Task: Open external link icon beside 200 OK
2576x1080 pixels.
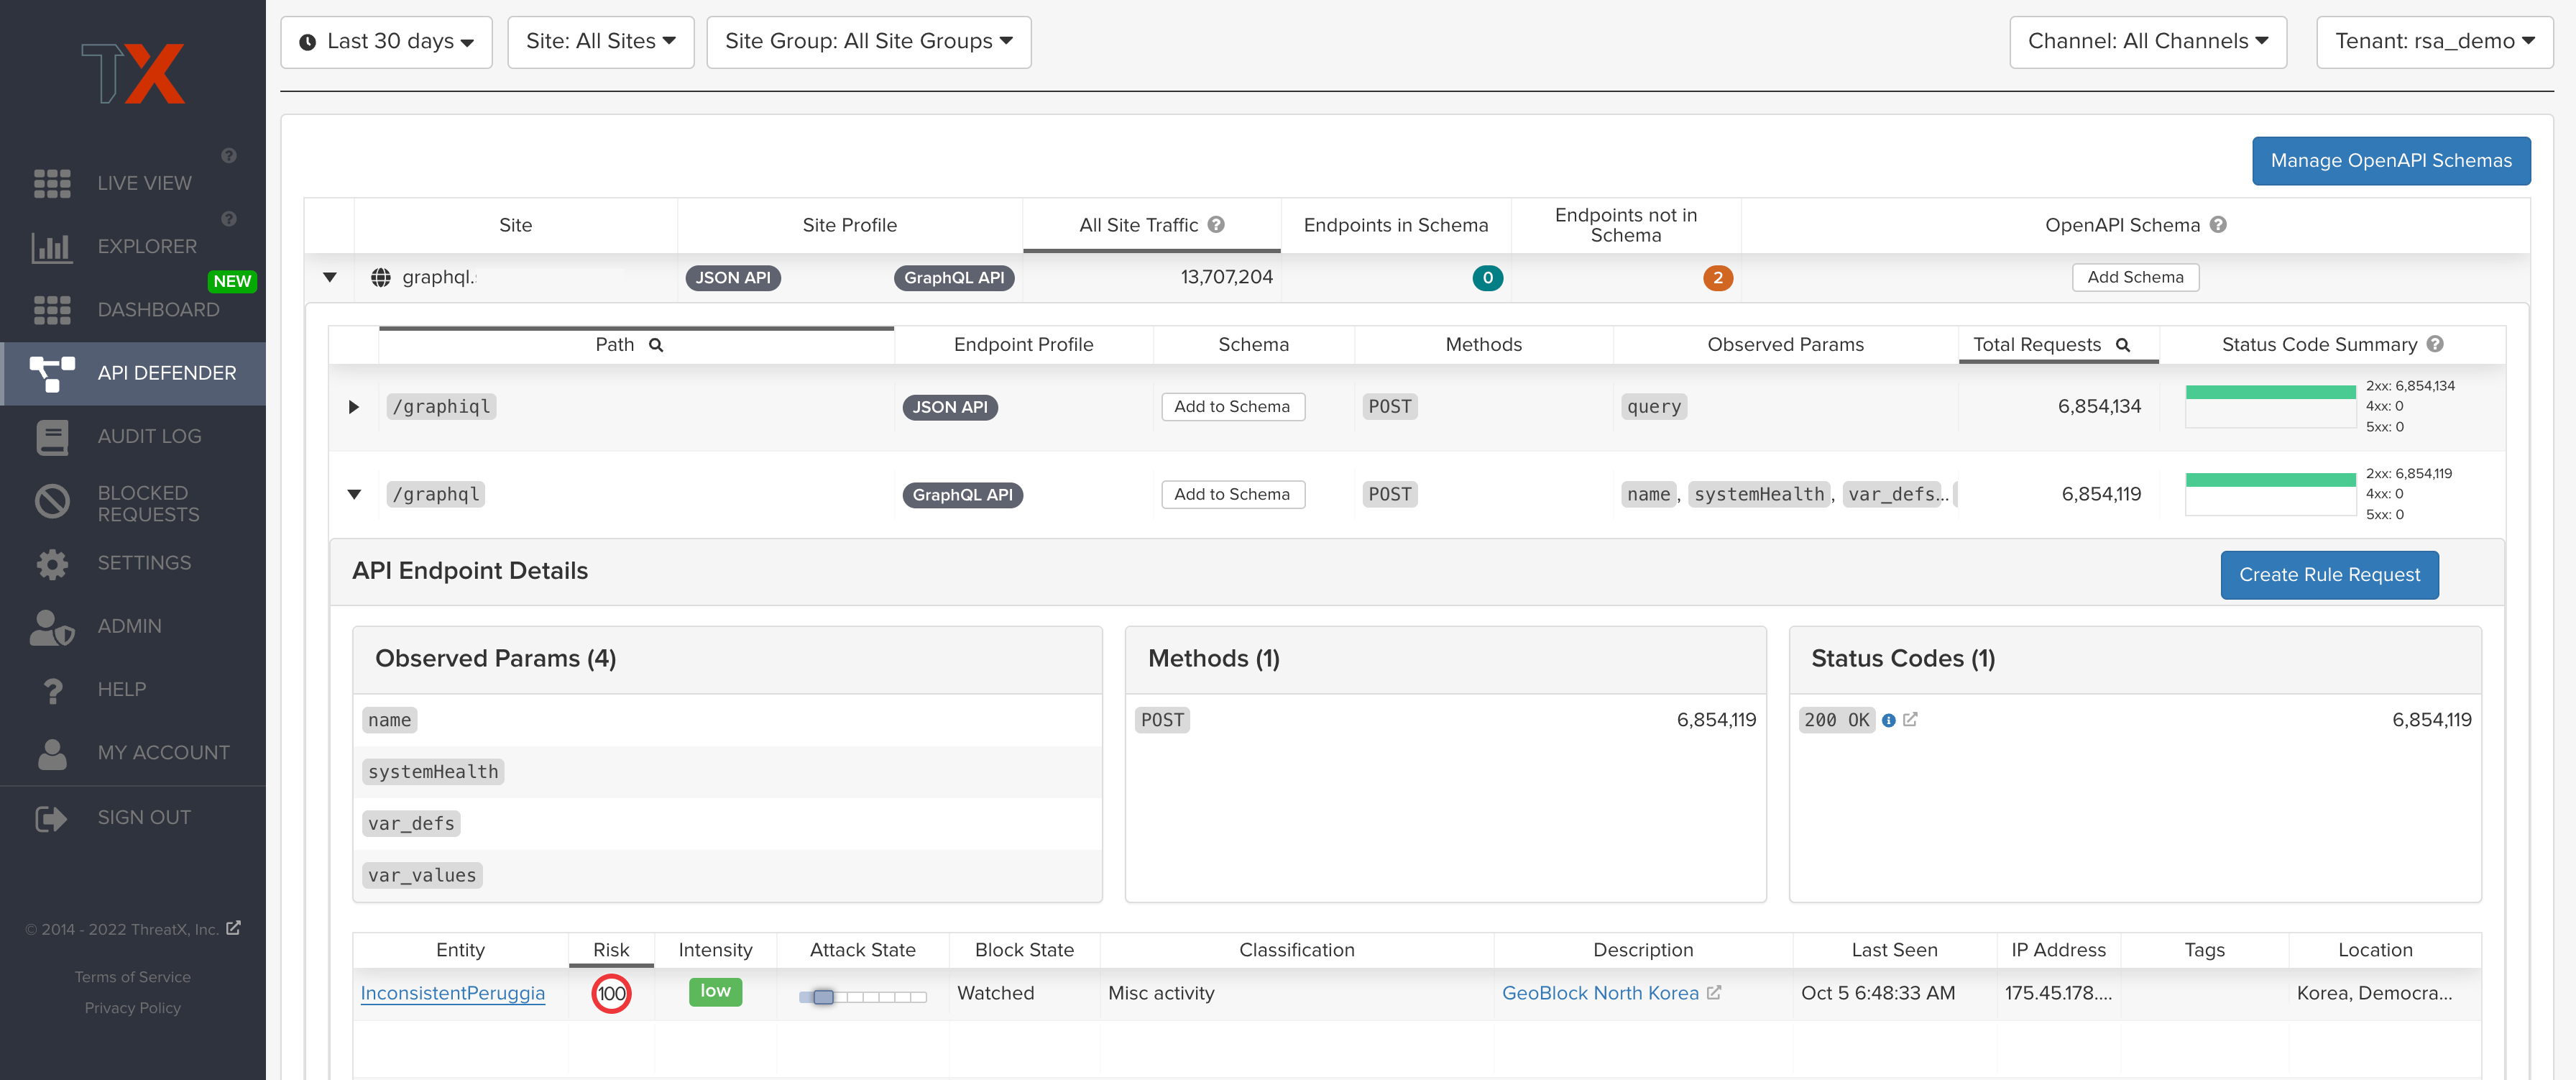Action: click(1910, 719)
